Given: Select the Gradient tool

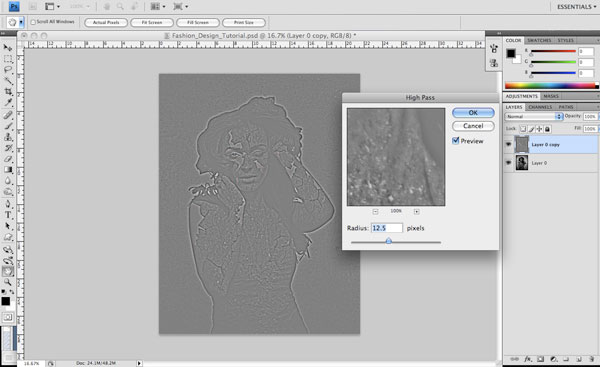Looking at the screenshot, I should (8, 170).
